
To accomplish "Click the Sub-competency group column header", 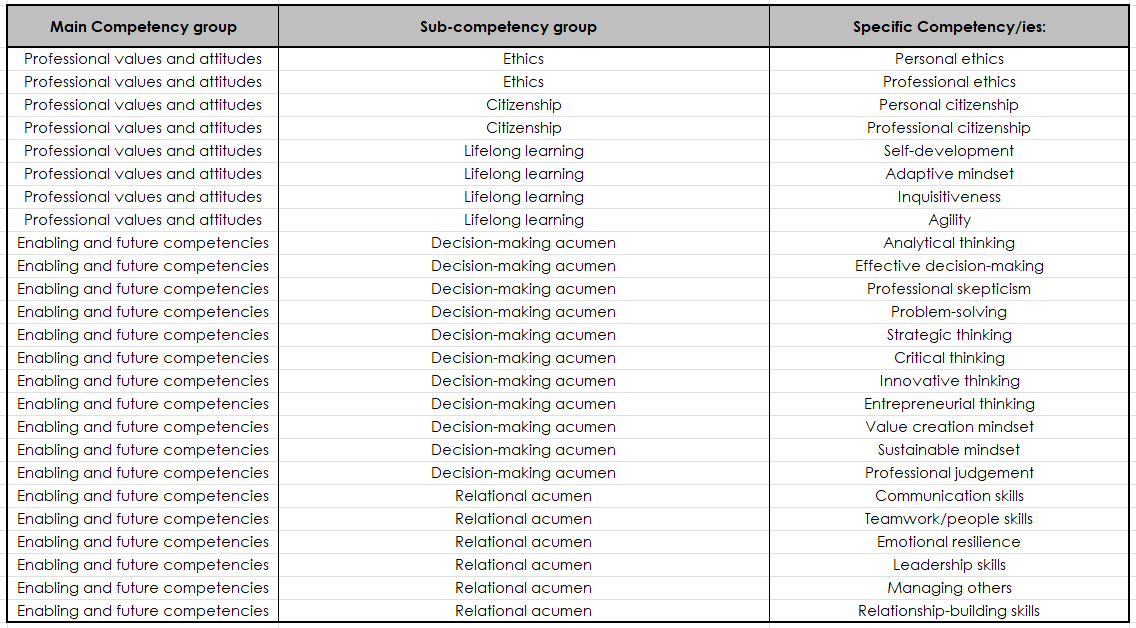I will point(523,27).
